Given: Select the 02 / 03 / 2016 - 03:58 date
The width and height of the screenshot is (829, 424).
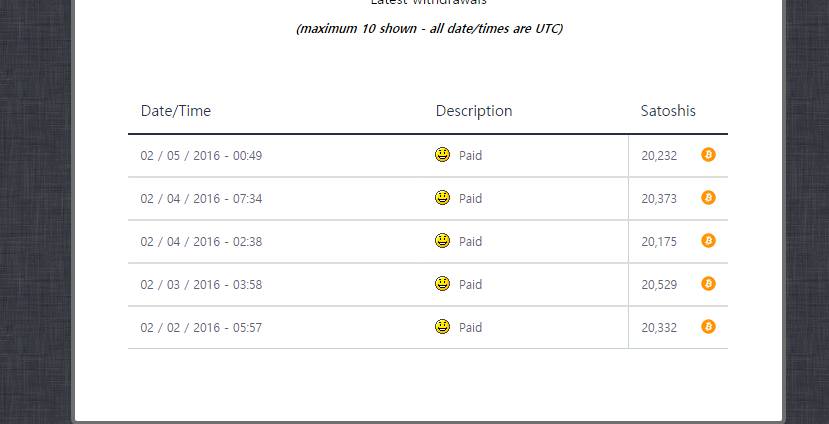Looking at the screenshot, I should point(201,285).
